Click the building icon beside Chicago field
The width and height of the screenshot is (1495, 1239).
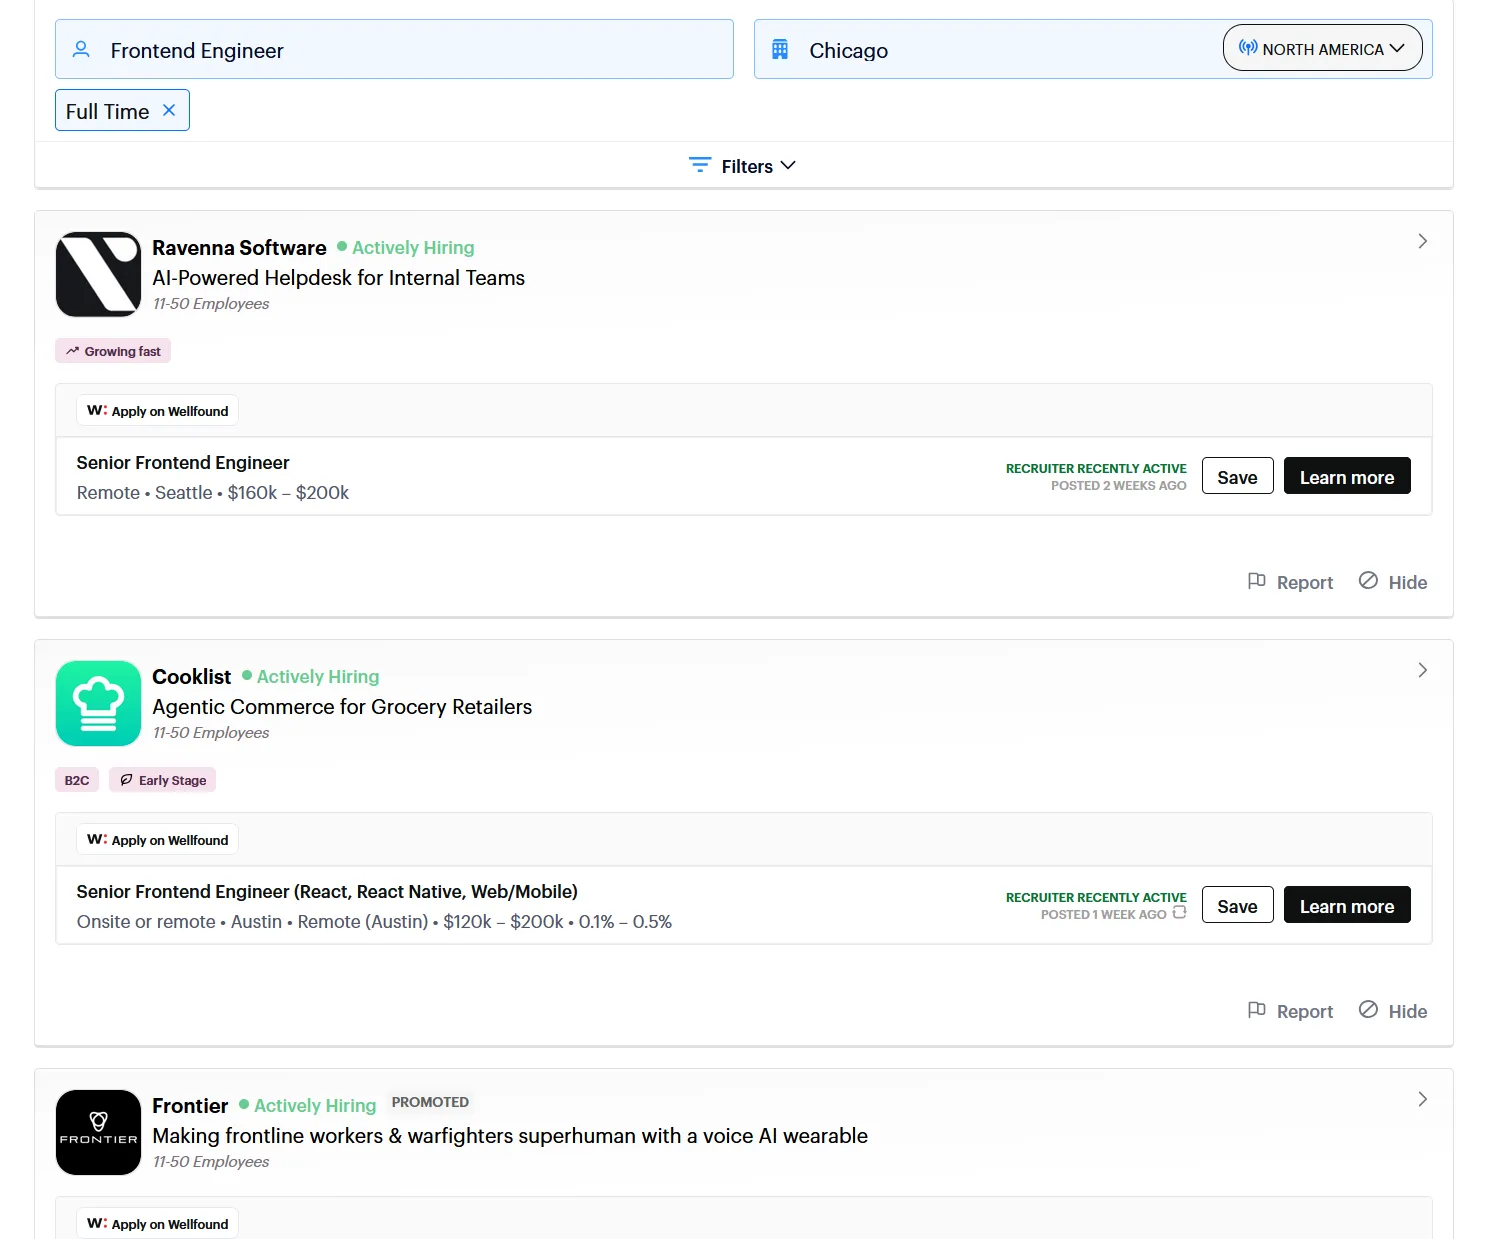tap(779, 48)
